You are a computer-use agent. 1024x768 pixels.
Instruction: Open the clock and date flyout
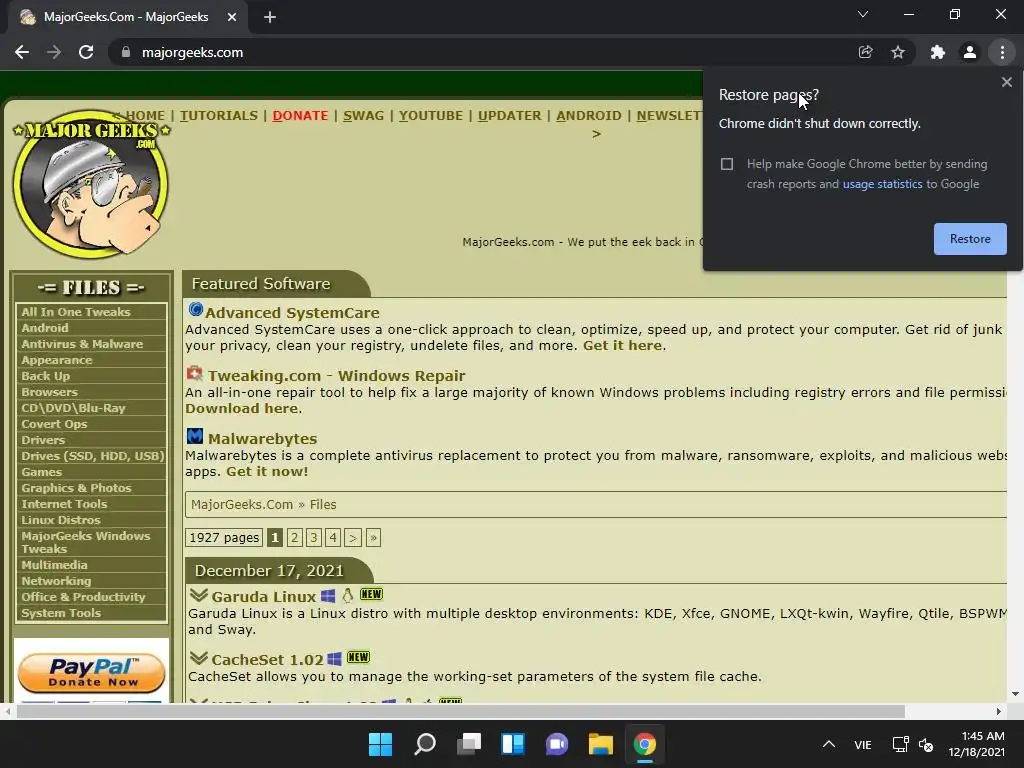tap(977, 744)
